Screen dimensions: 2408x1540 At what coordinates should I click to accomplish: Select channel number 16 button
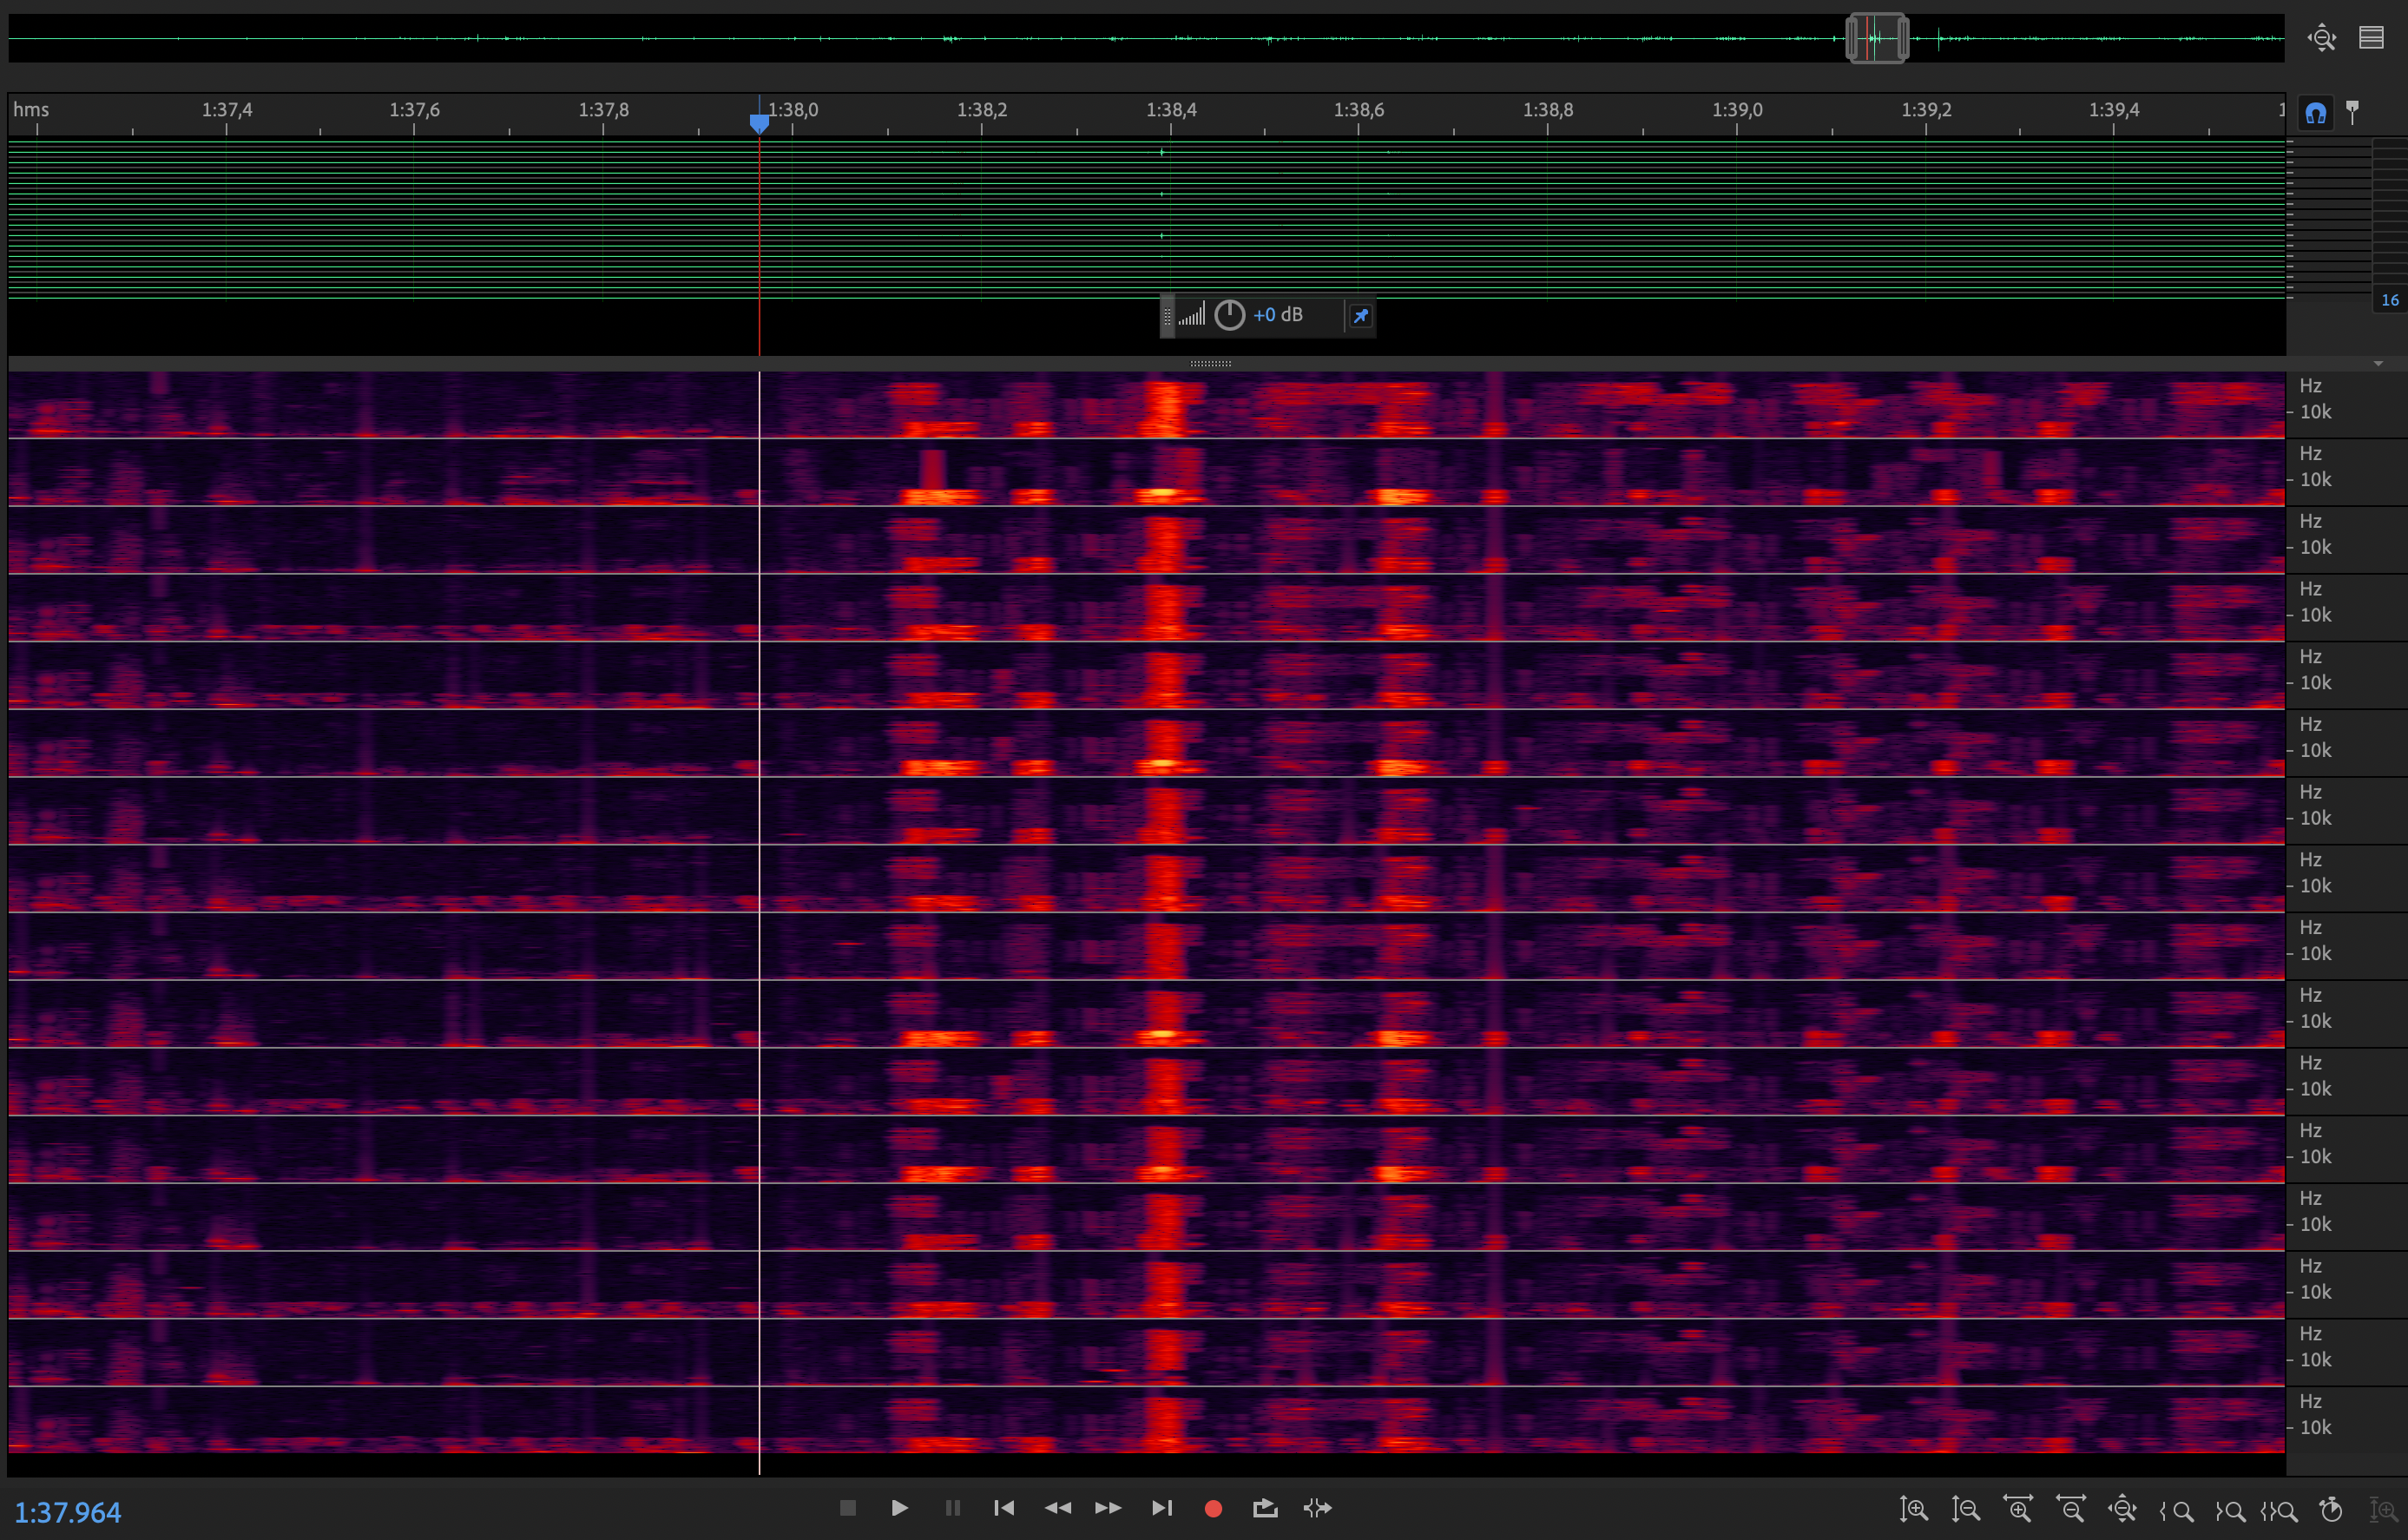point(2389,300)
